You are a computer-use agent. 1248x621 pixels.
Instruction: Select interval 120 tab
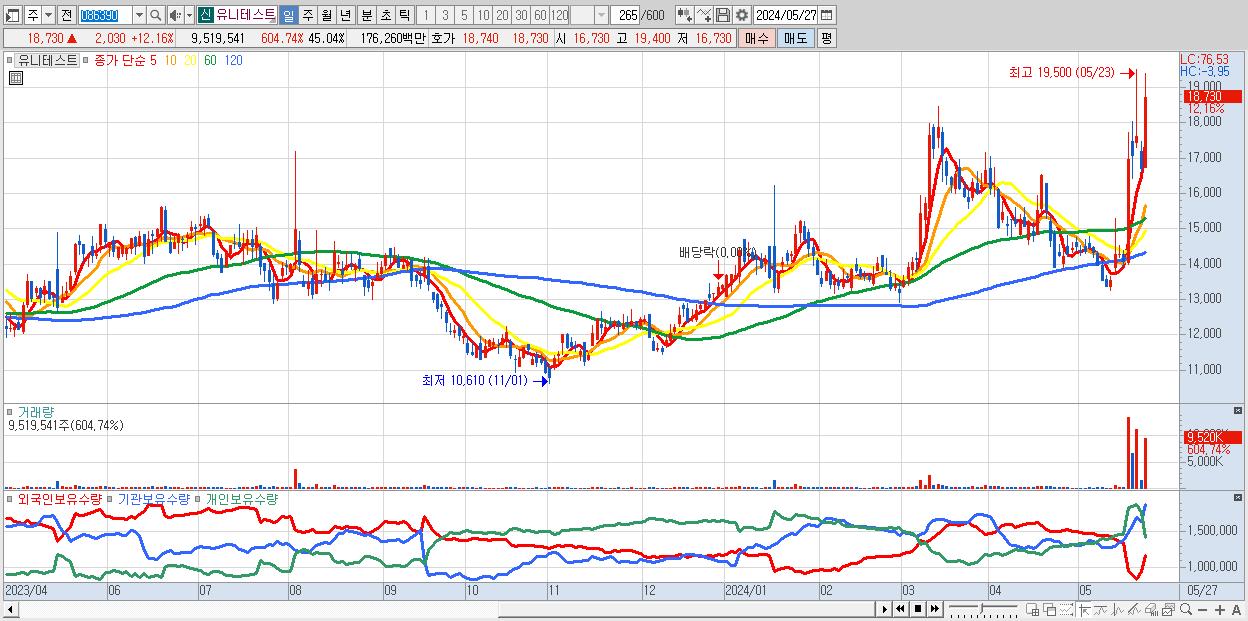tap(560, 15)
